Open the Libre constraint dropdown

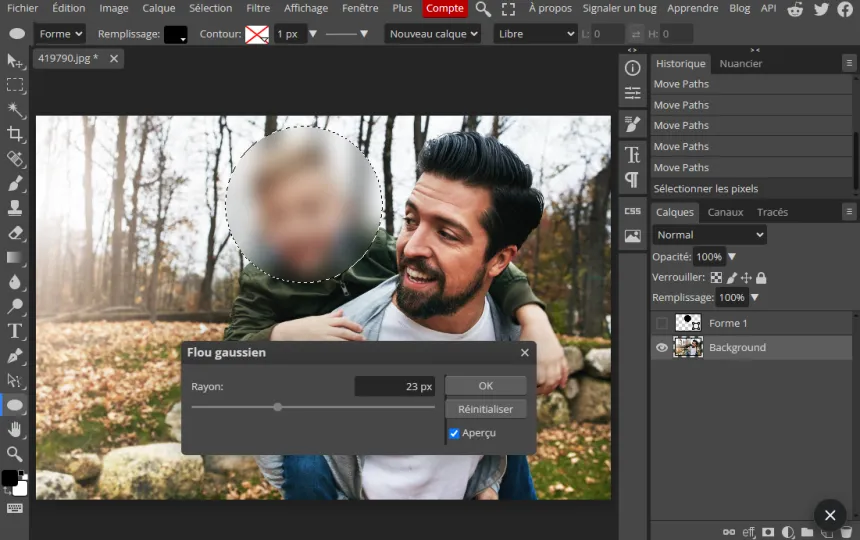pyautogui.click(x=535, y=34)
